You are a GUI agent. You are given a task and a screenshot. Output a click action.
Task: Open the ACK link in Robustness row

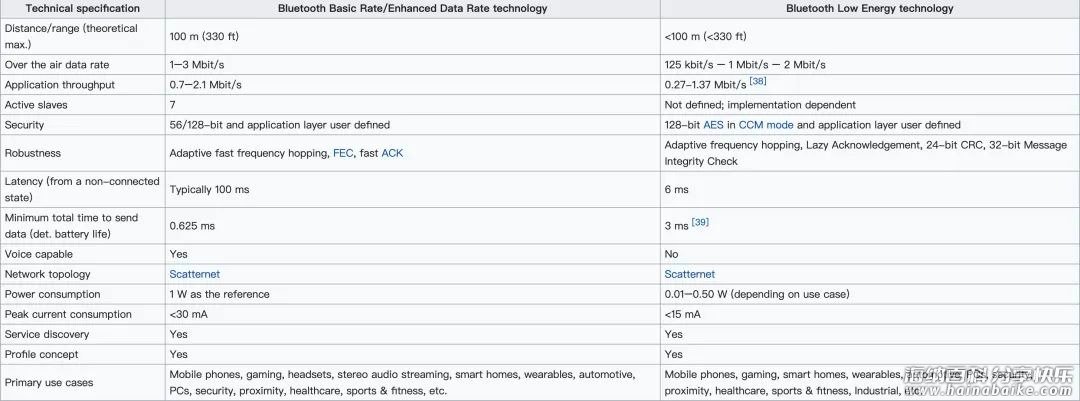click(x=392, y=154)
